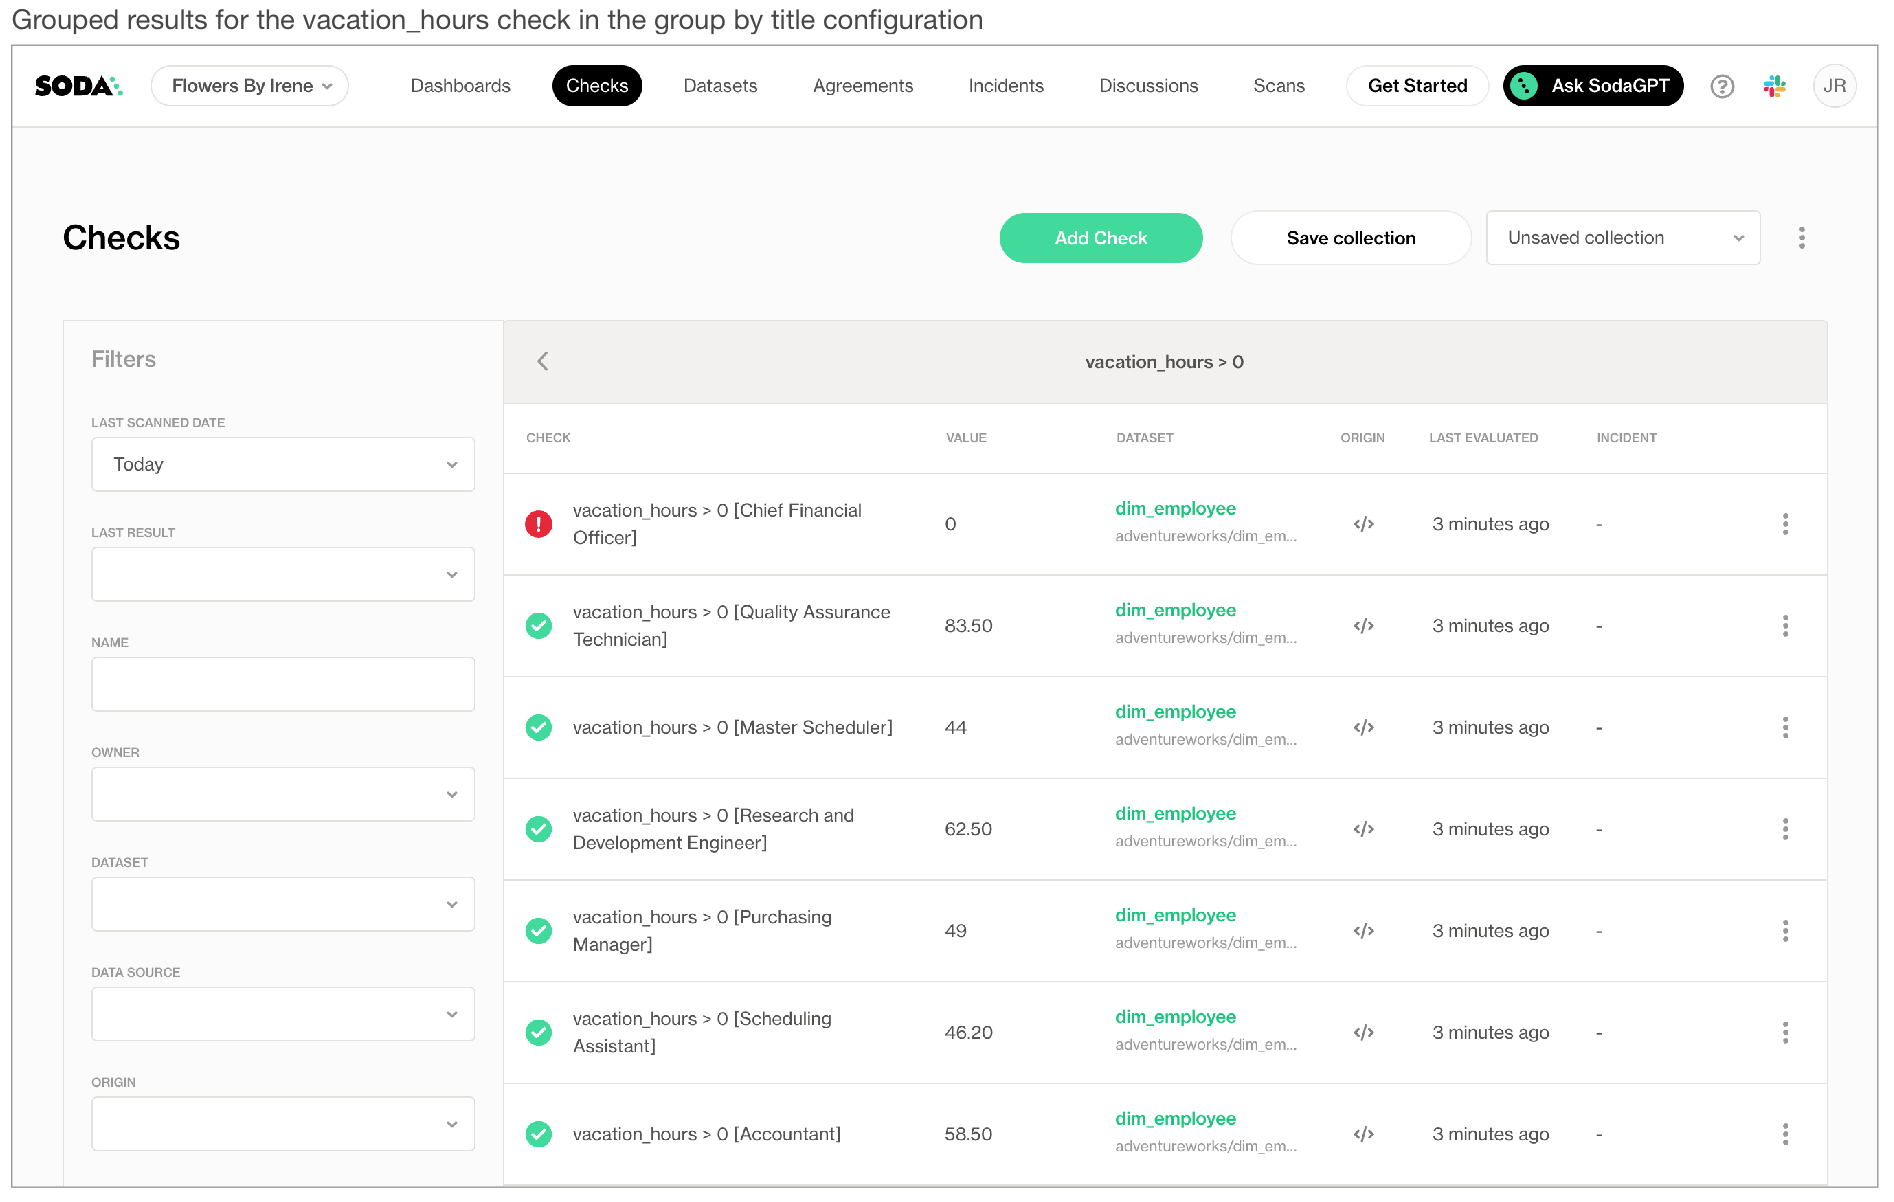Viewport: 1894px width, 1202px height.
Task: Open the Slack integration icon
Action: point(1775,86)
